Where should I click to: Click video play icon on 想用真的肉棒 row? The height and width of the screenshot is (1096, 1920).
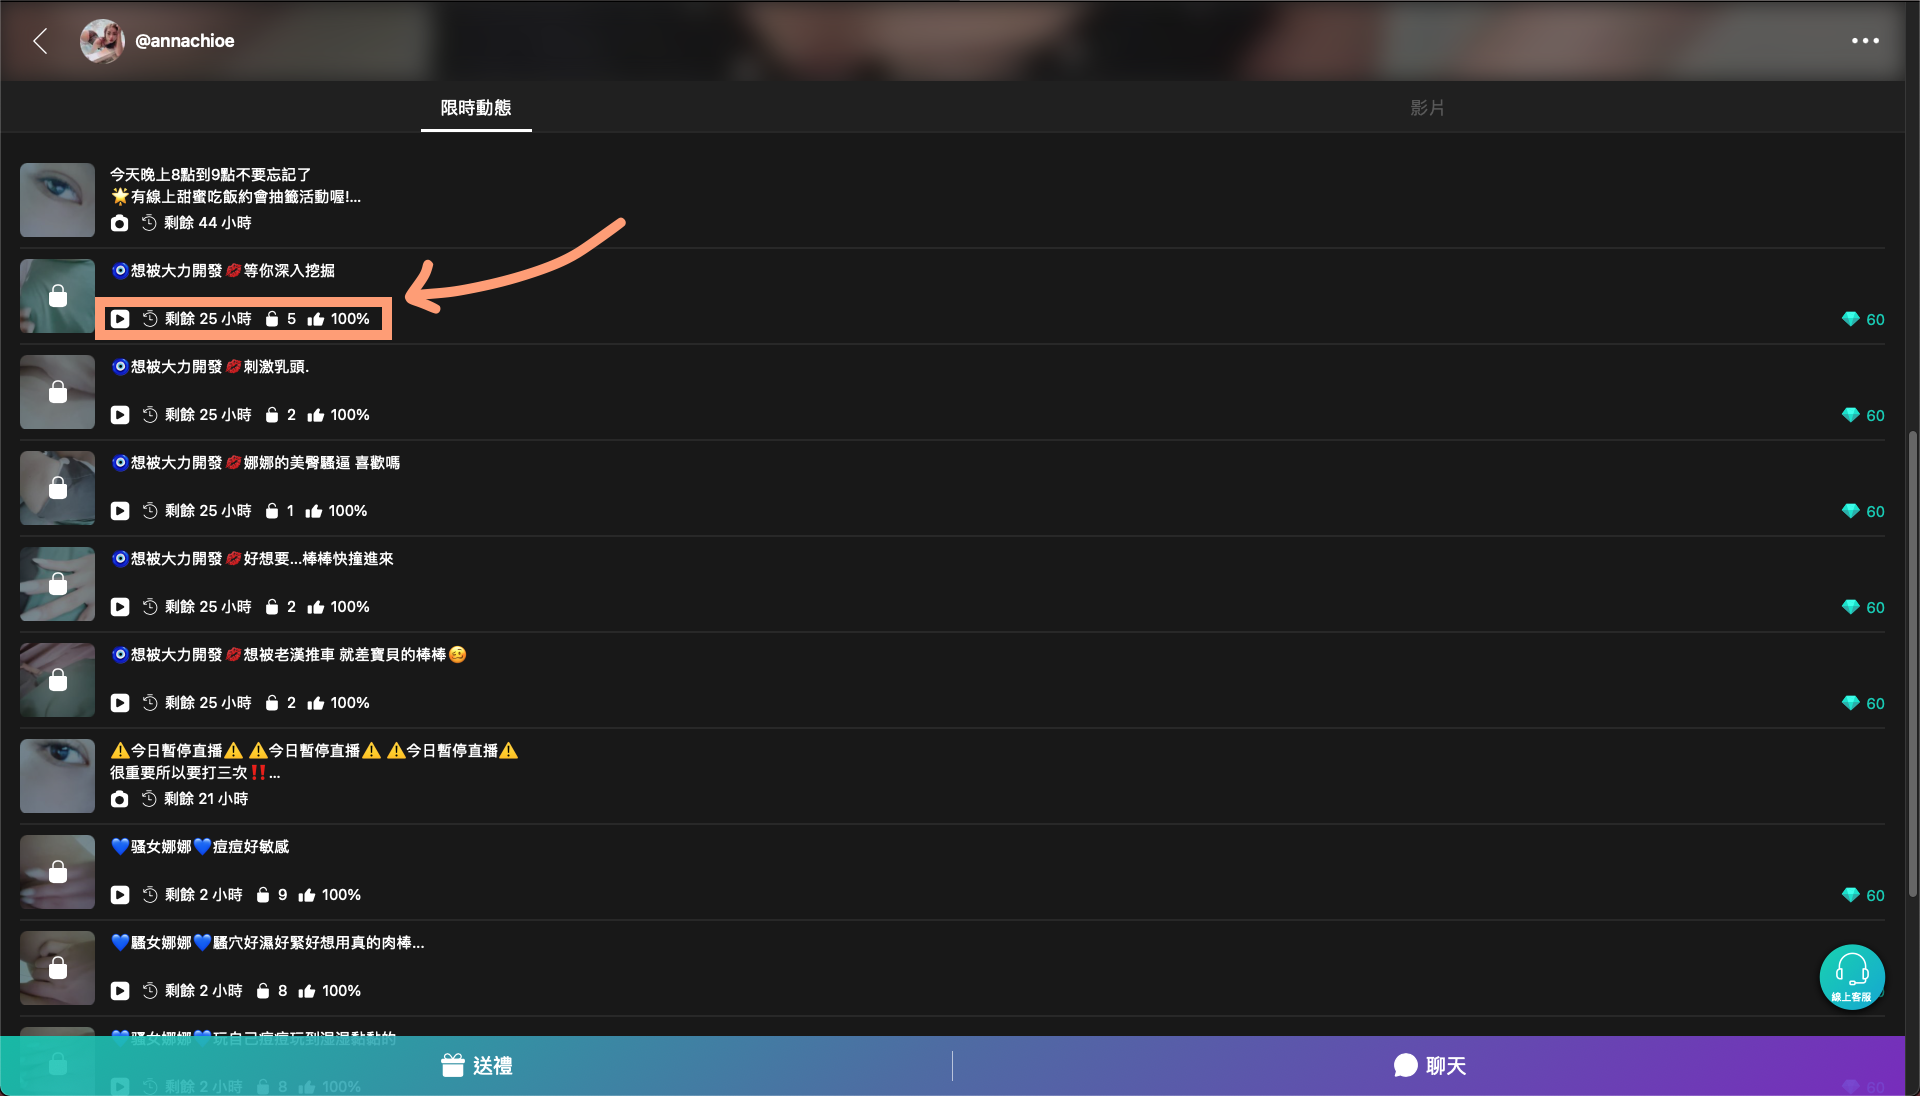120,991
